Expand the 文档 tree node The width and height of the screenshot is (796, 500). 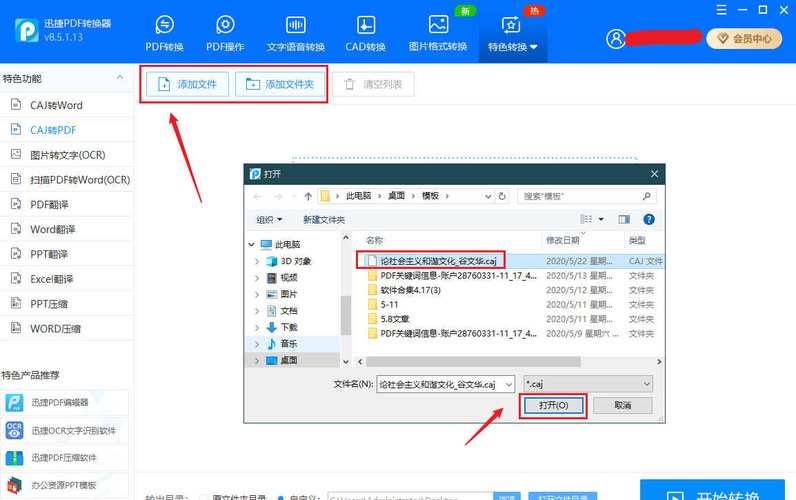point(257,311)
